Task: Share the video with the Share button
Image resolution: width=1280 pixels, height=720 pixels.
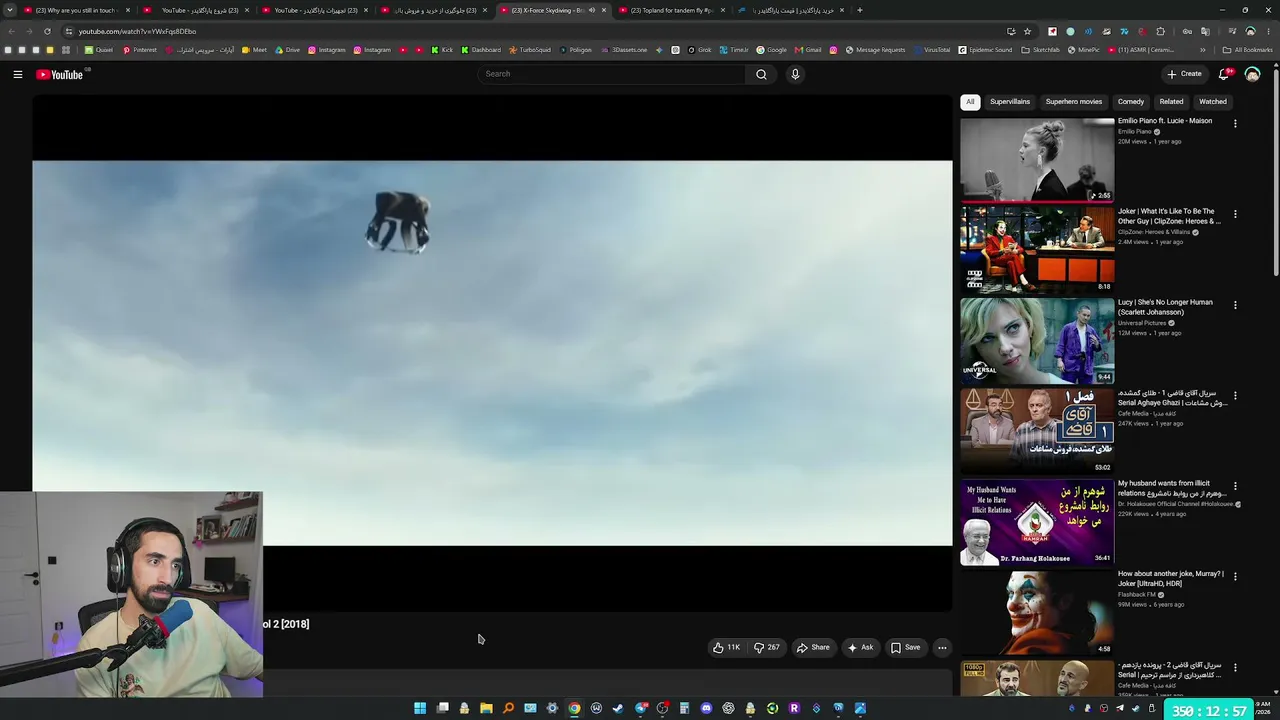Action: [813, 648]
